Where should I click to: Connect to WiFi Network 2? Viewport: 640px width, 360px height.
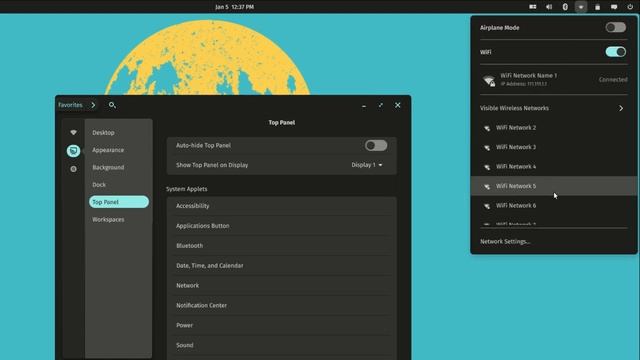(x=554, y=128)
